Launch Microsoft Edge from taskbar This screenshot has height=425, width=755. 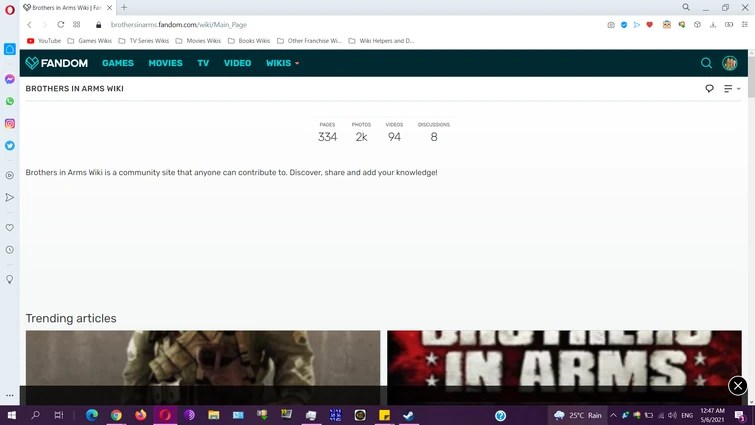click(x=92, y=415)
